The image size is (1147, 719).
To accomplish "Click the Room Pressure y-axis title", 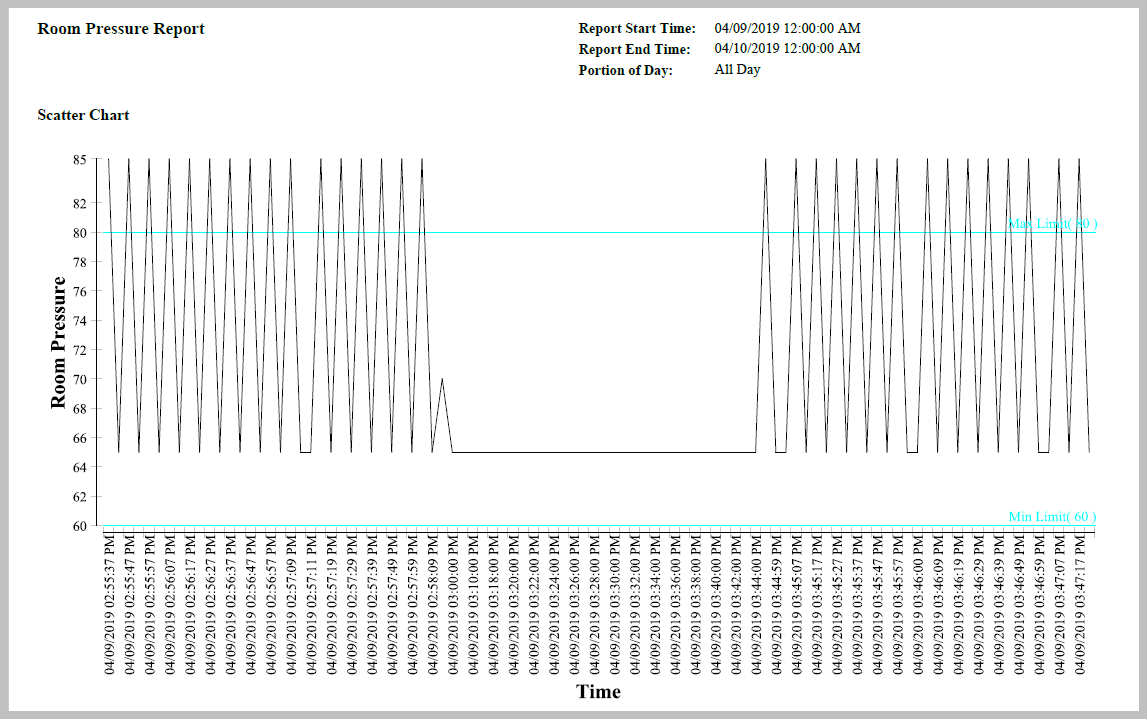I will 58,343.
